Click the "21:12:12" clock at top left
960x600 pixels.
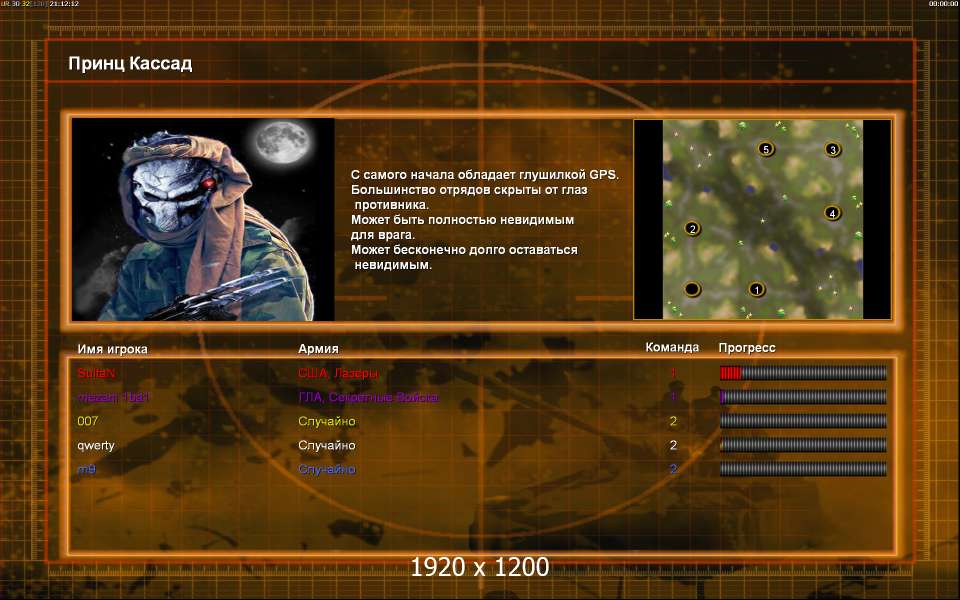click(64, 4)
